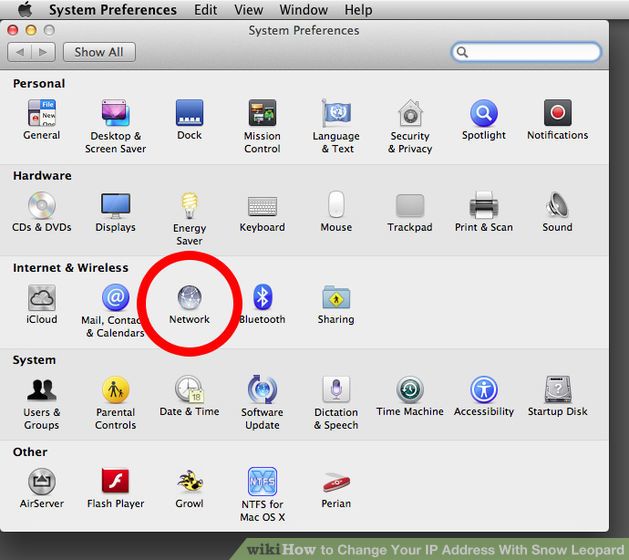This screenshot has height=560, width=629.
Task: Open Sharing preferences
Action: [336, 304]
